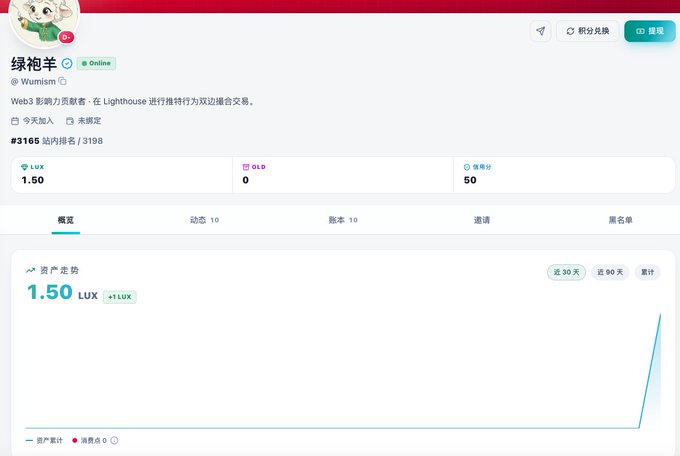The width and height of the screenshot is (680, 456).
Task: Click the wallet icon beside 未绑定
Action: [70, 121]
